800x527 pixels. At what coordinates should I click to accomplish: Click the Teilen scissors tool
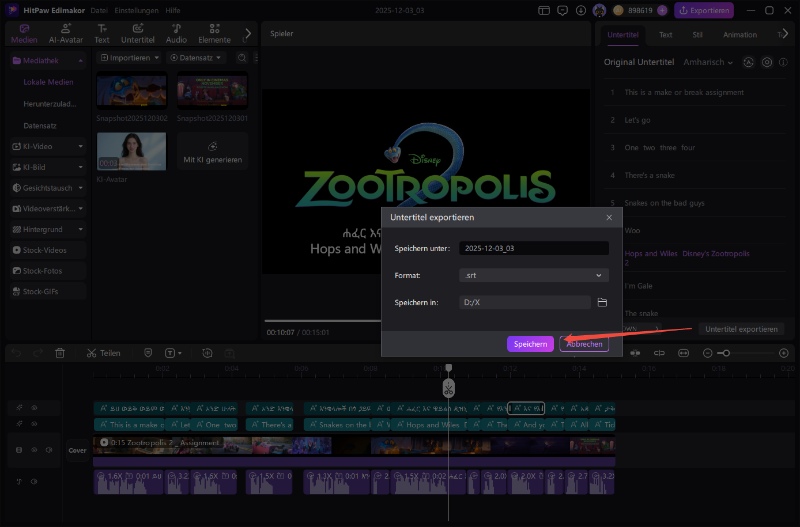coord(103,353)
